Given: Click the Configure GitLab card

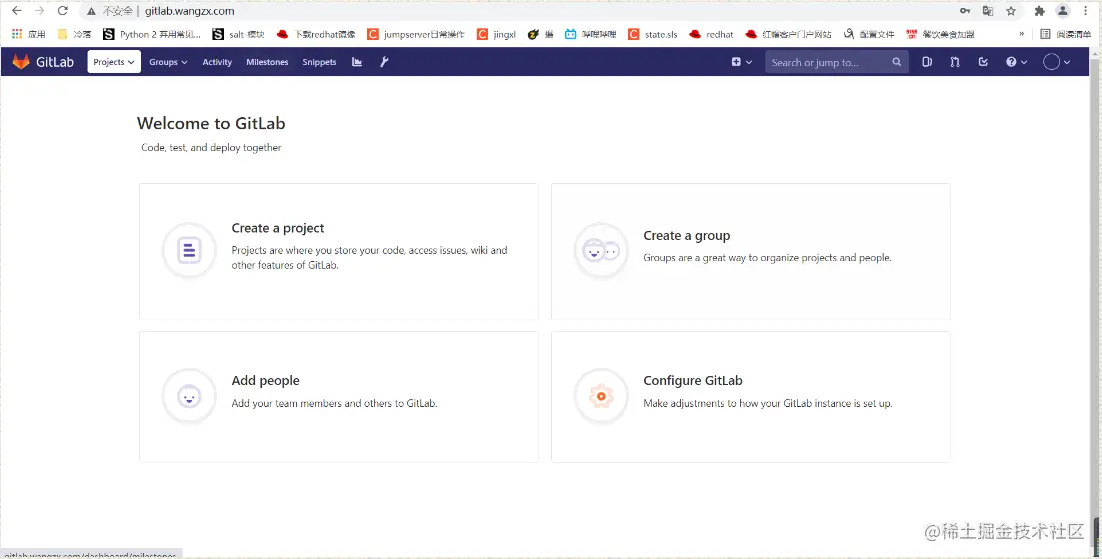Looking at the screenshot, I should click(751, 397).
